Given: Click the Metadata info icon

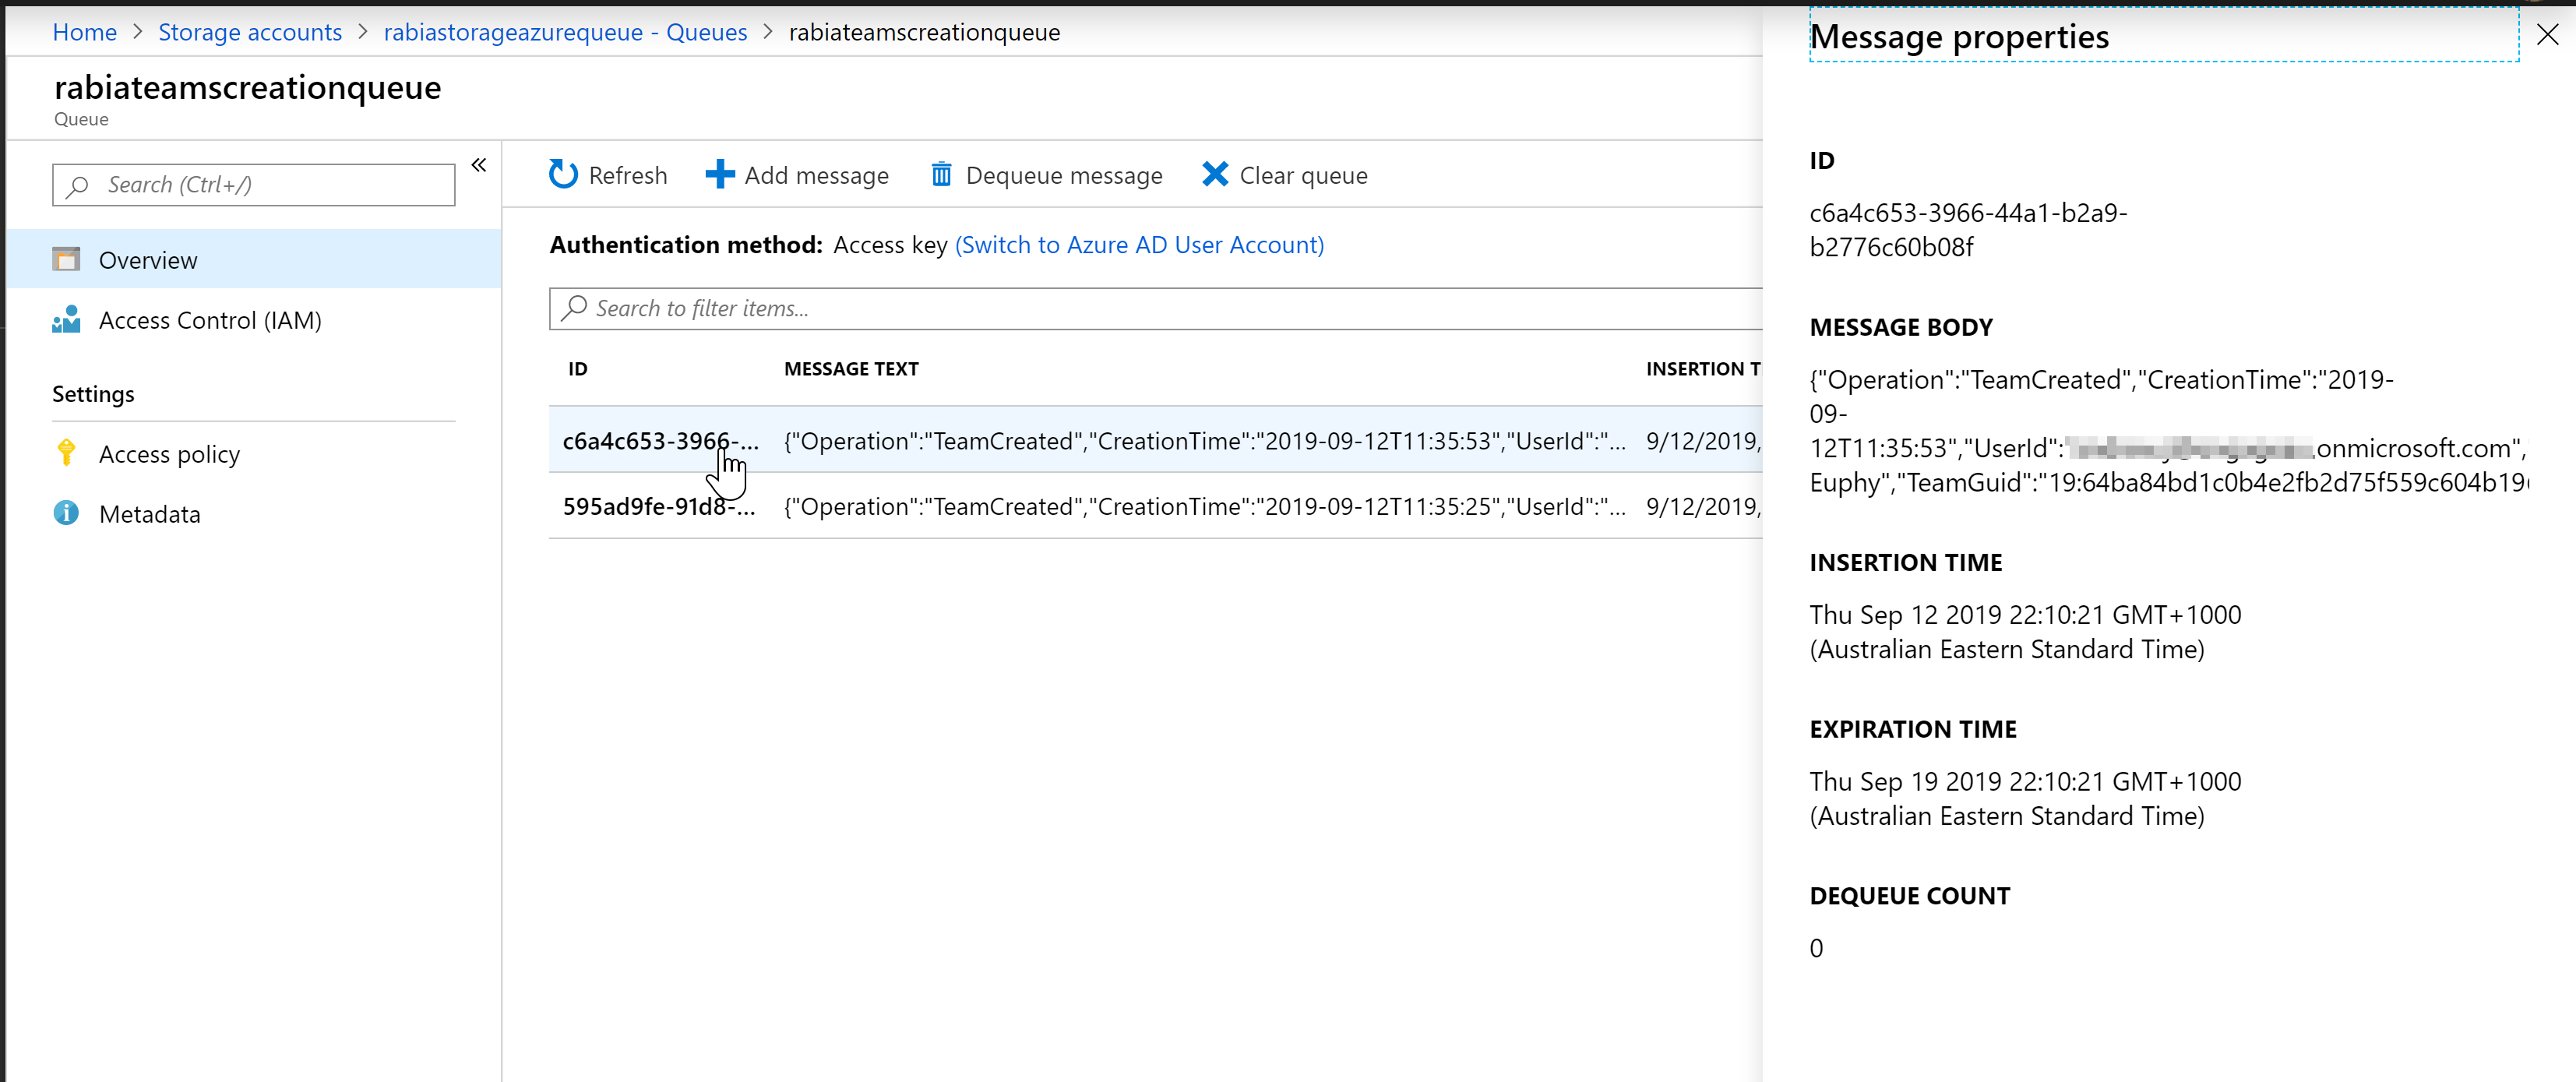Looking at the screenshot, I should (66, 513).
